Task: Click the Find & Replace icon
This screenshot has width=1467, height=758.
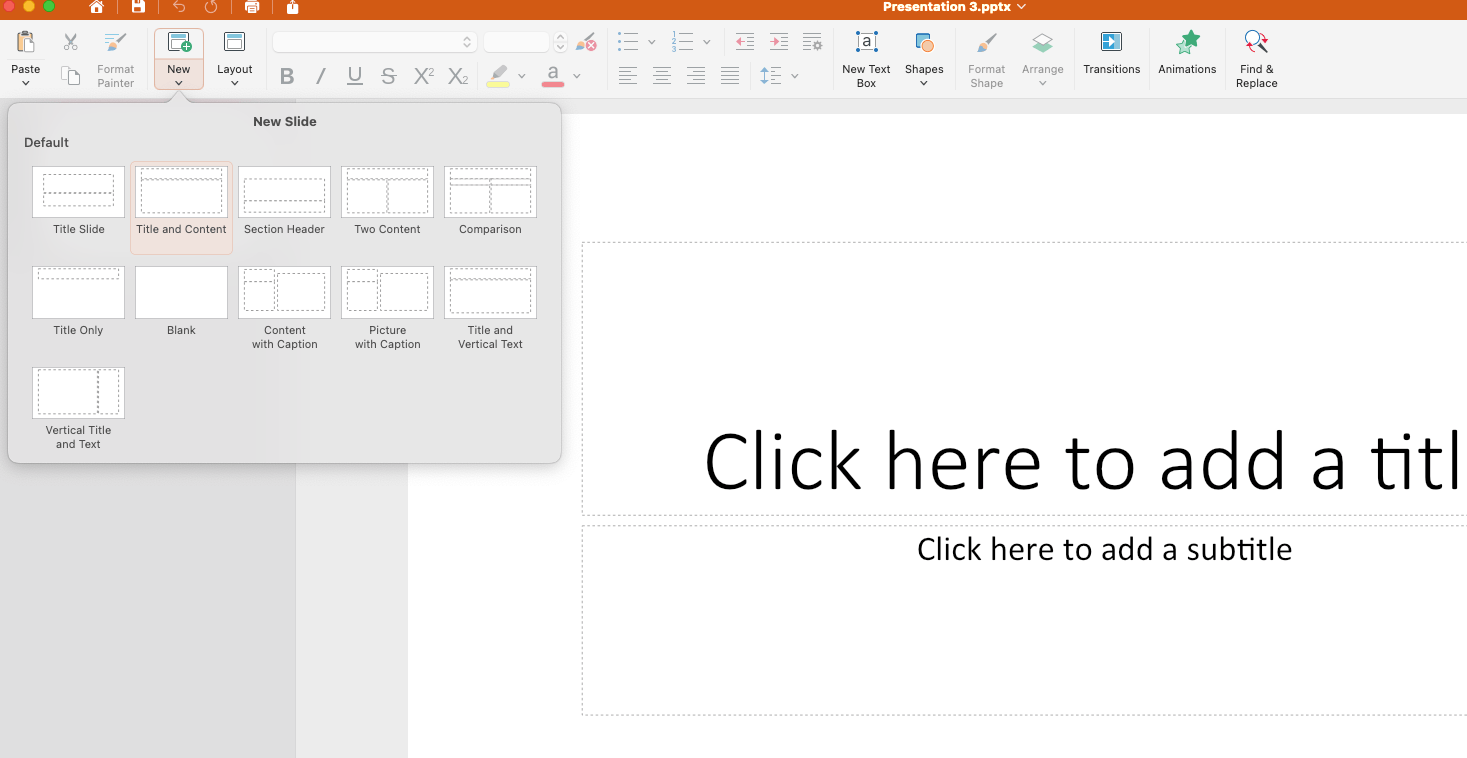Action: (x=1256, y=43)
